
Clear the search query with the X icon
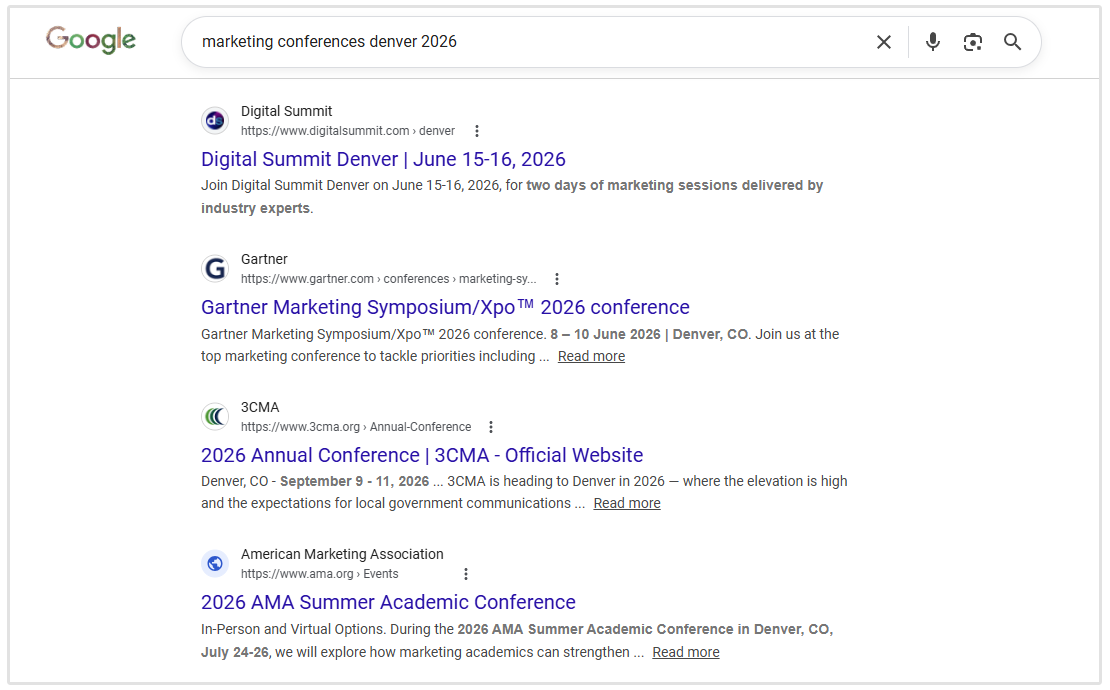(x=883, y=41)
